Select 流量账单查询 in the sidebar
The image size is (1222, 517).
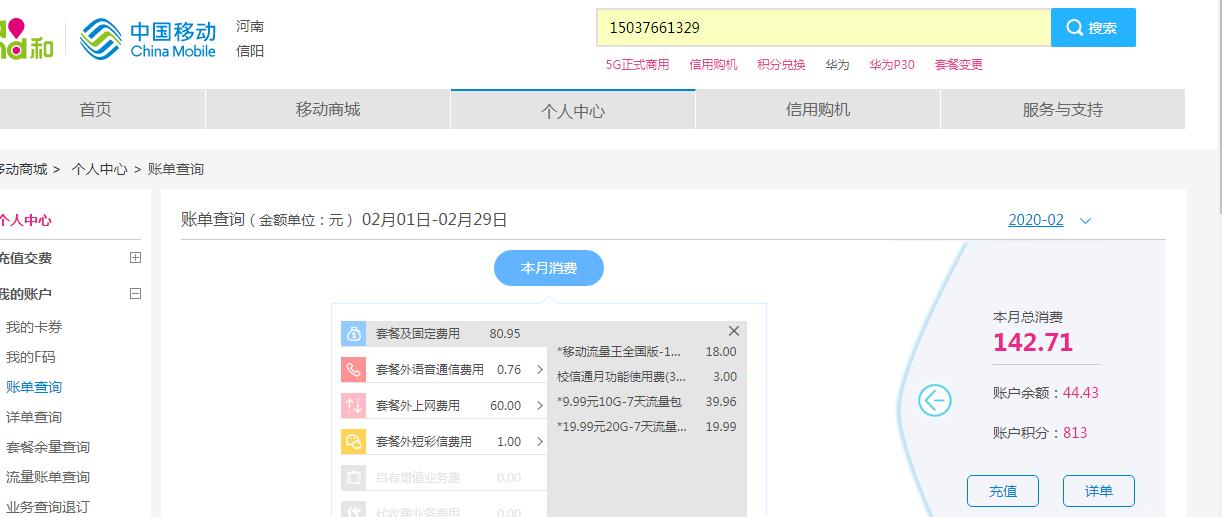(x=48, y=477)
